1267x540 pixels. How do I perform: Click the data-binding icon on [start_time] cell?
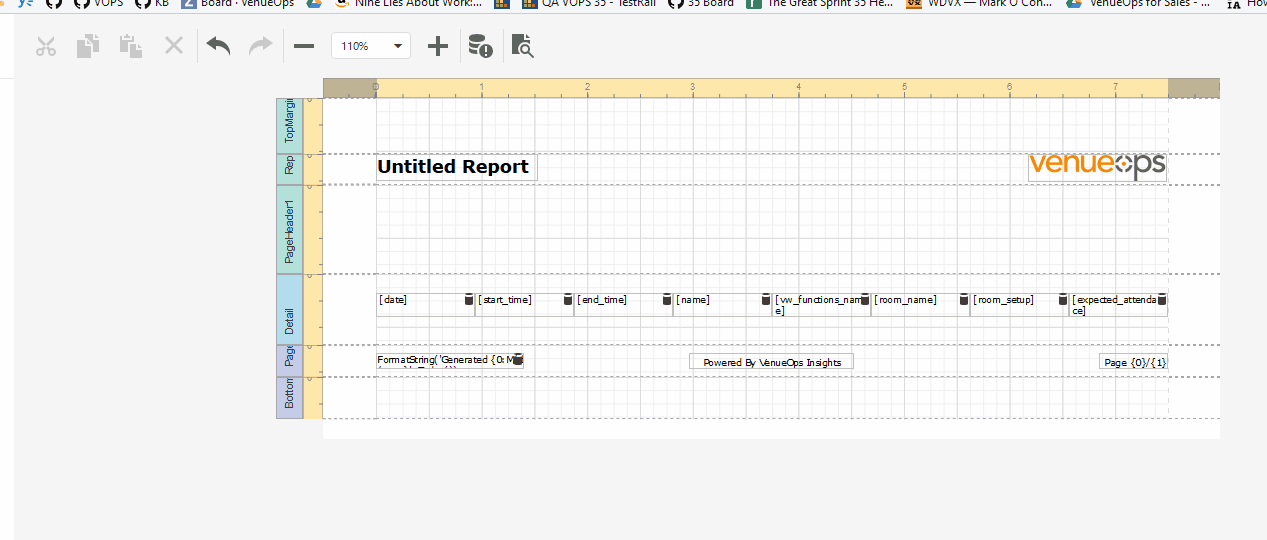(568, 299)
